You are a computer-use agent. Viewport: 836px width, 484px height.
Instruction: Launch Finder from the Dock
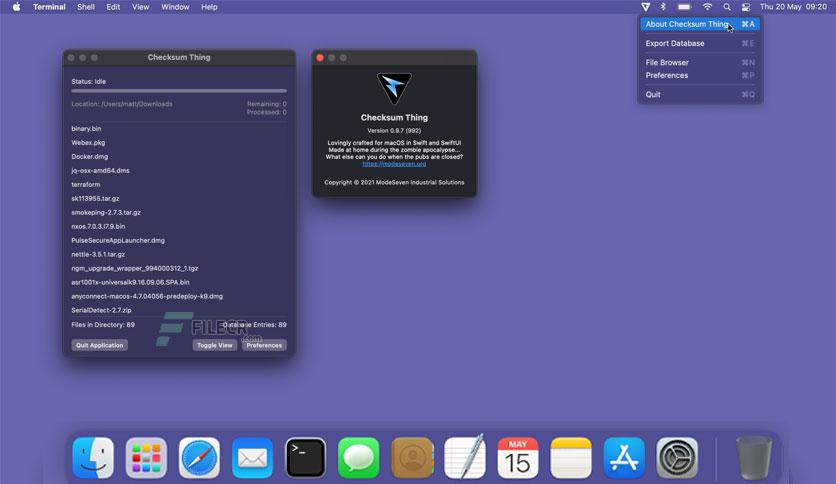coord(93,457)
